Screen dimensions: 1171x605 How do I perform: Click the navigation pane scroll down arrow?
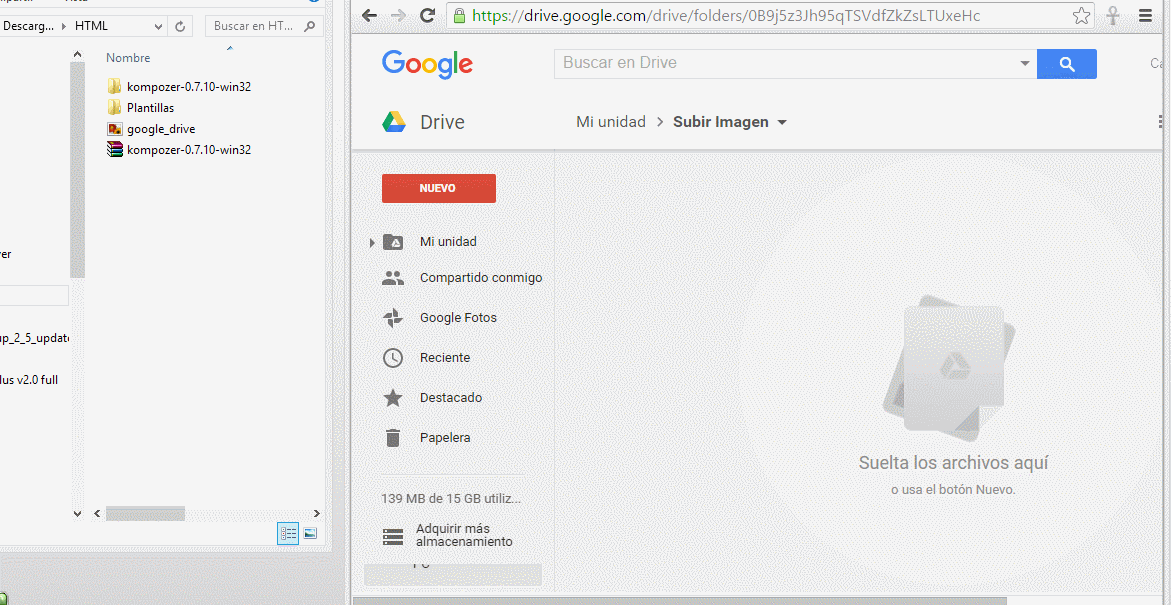(77, 514)
